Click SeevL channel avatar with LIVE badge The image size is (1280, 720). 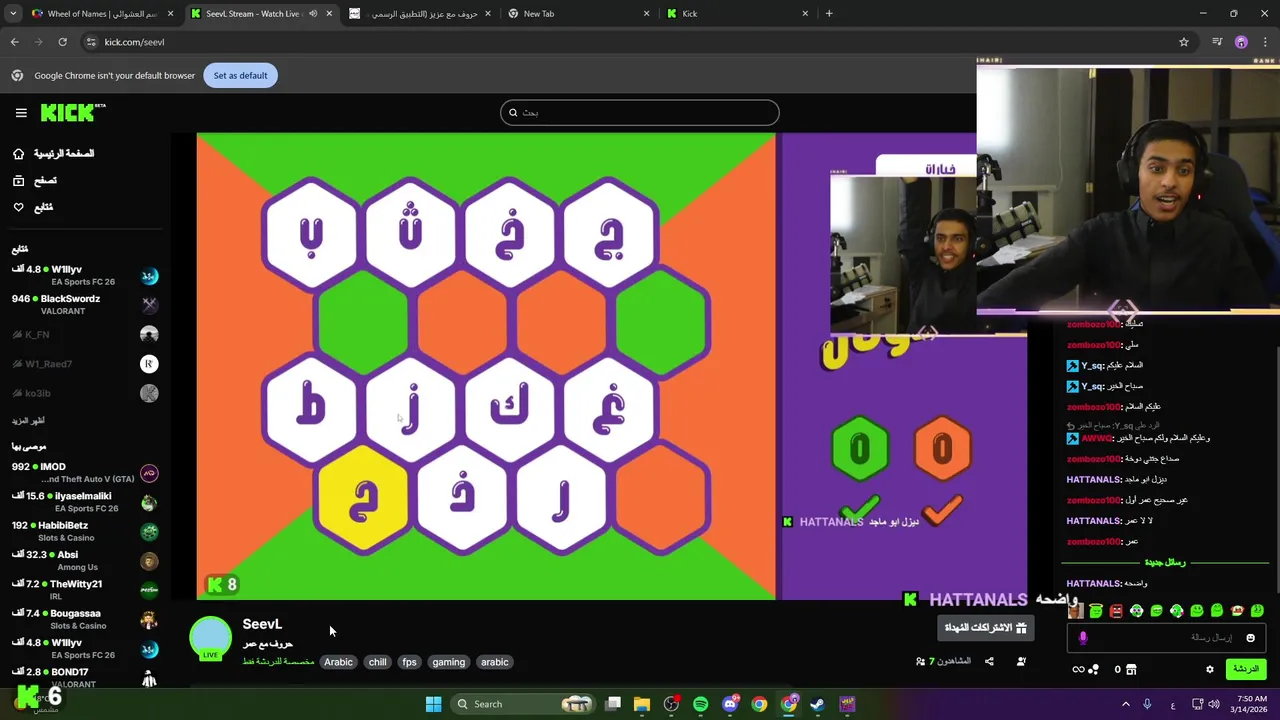click(x=211, y=639)
